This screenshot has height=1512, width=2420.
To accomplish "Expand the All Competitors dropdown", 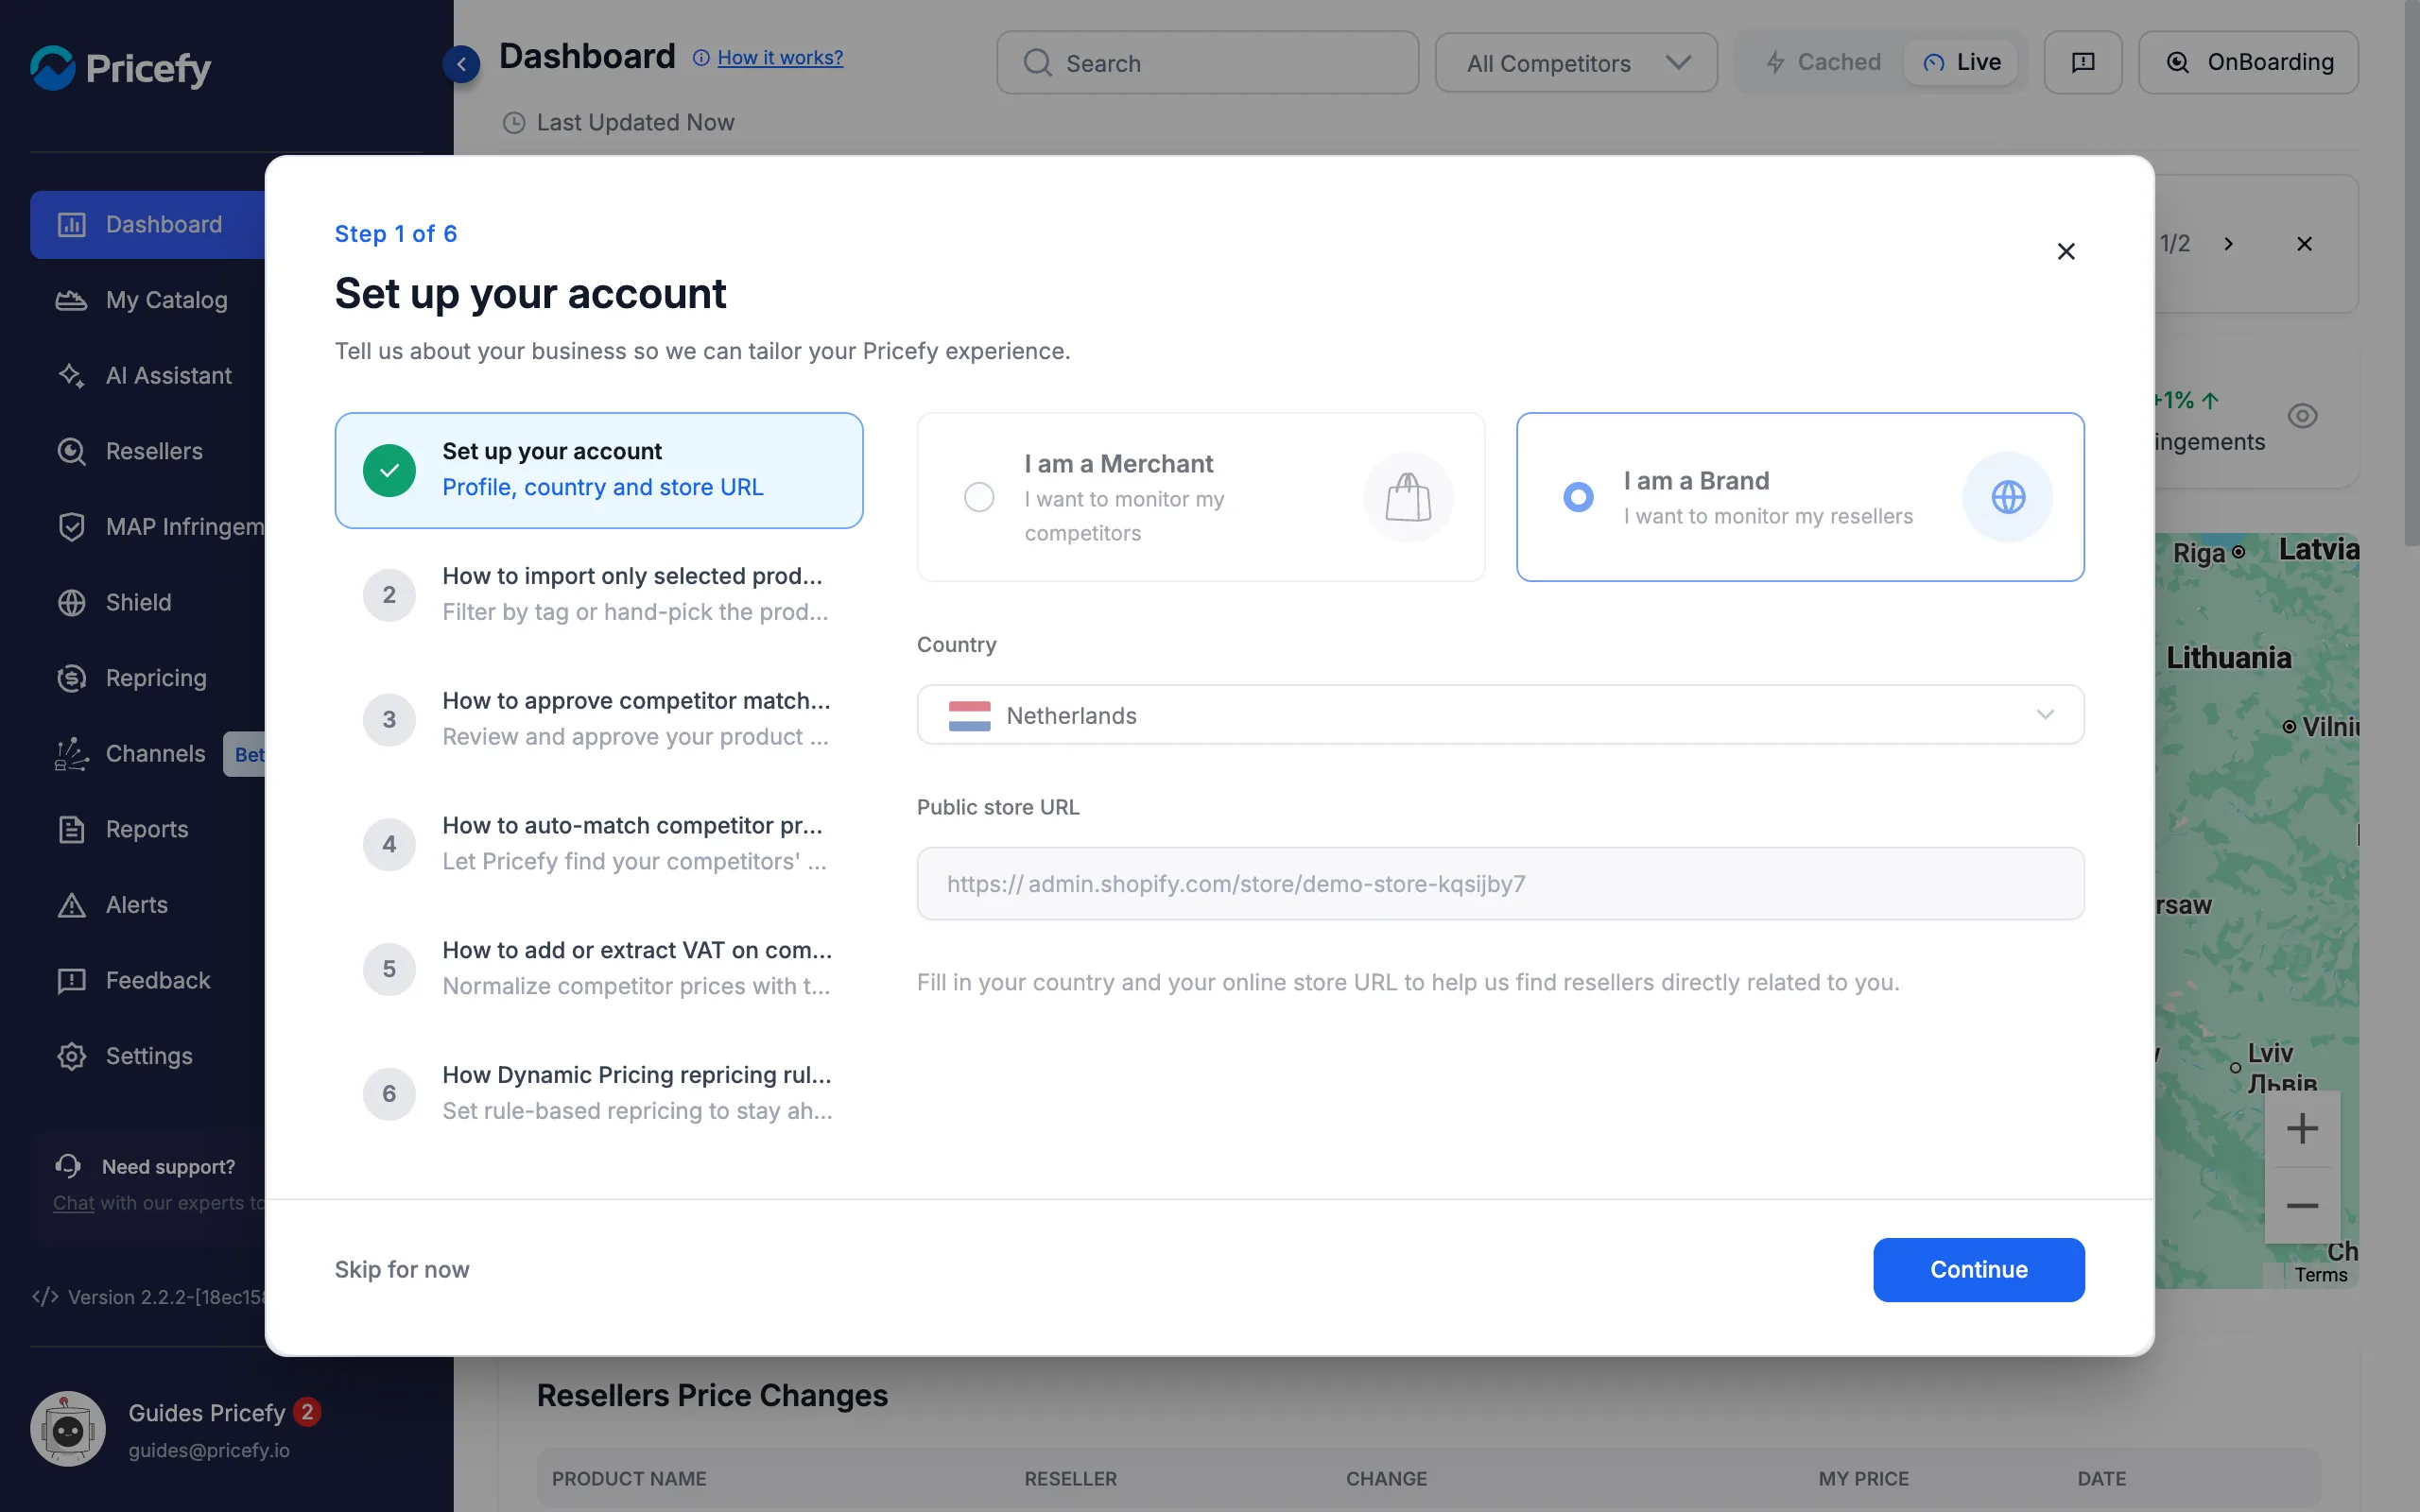I will click(x=1576, y=63).
